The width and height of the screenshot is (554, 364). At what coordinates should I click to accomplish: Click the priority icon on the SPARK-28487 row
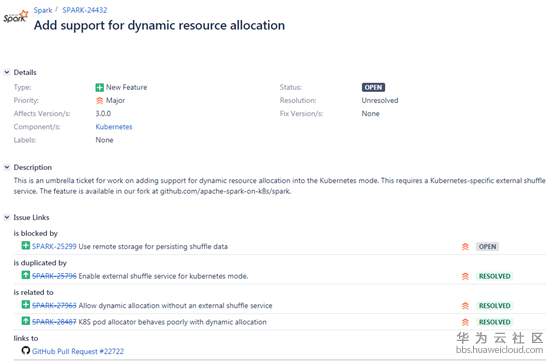pos(465,322)
